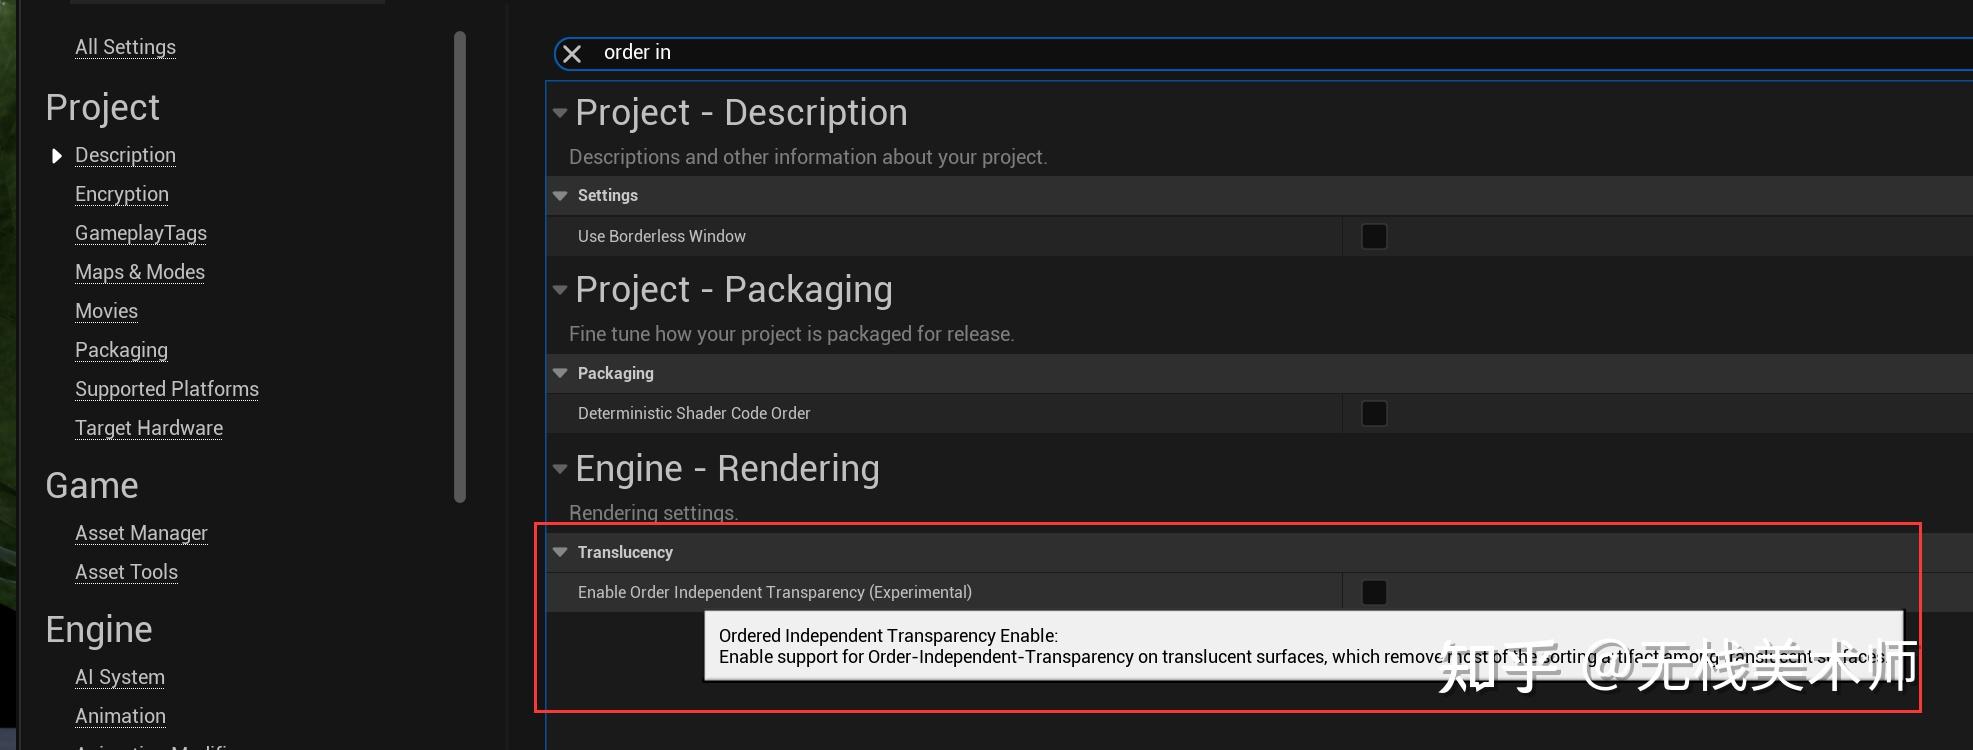Open All Settings link
This screenshot has width=1973, height=750.
[125, 47]
